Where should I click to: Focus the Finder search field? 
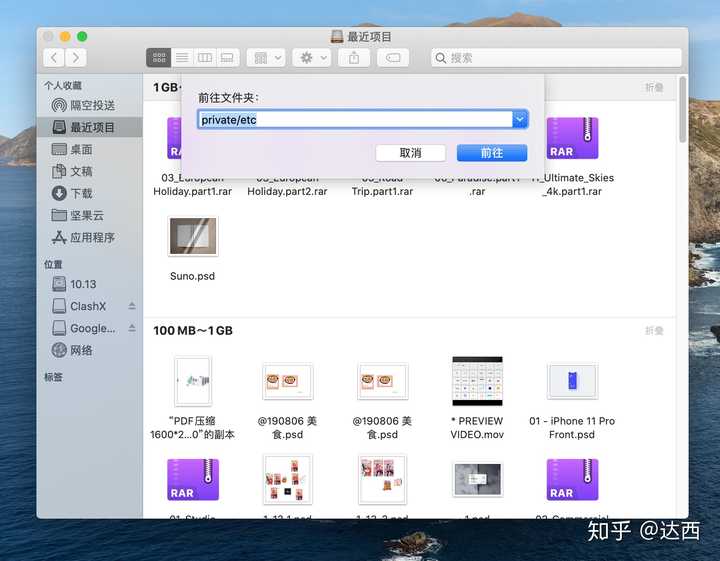point(556,58)
